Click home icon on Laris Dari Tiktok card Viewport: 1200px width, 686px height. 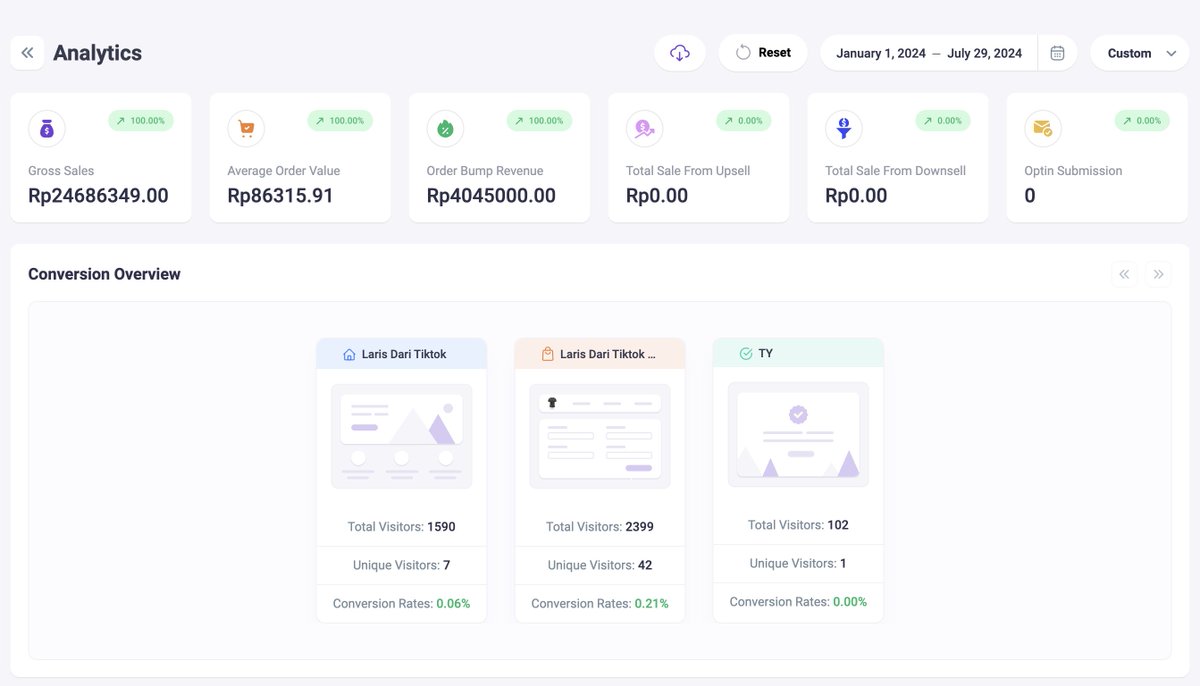(x=349, y=354)
